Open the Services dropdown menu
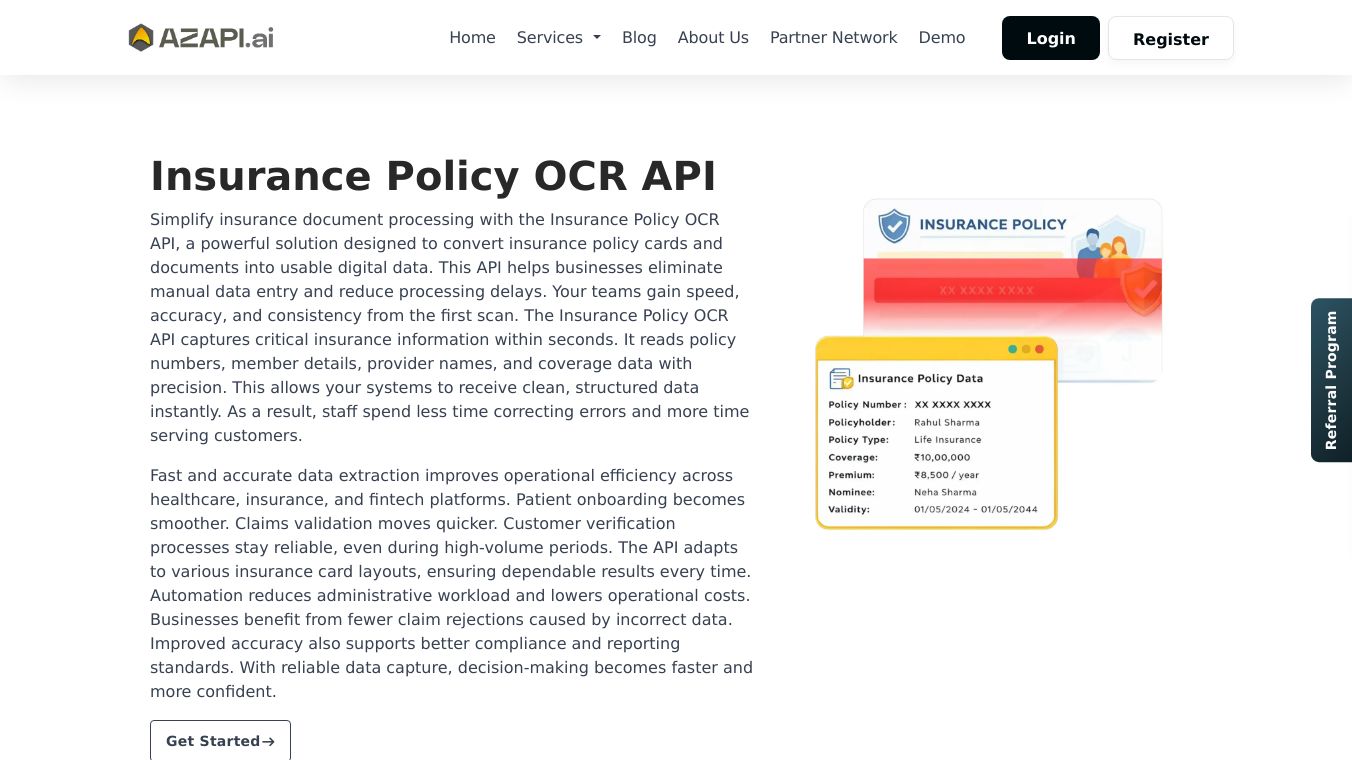The width and height of the screenshot is (1352, 760). click(x=550, y=37)
